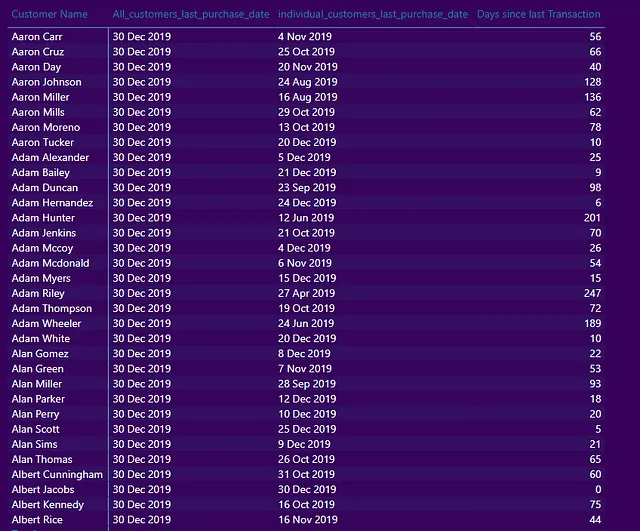Image resolution: width=640 pixels, height=531 pixels.
Task: Click the 4 Nov 2019 purchase date
Action: [x=305, y=37]
